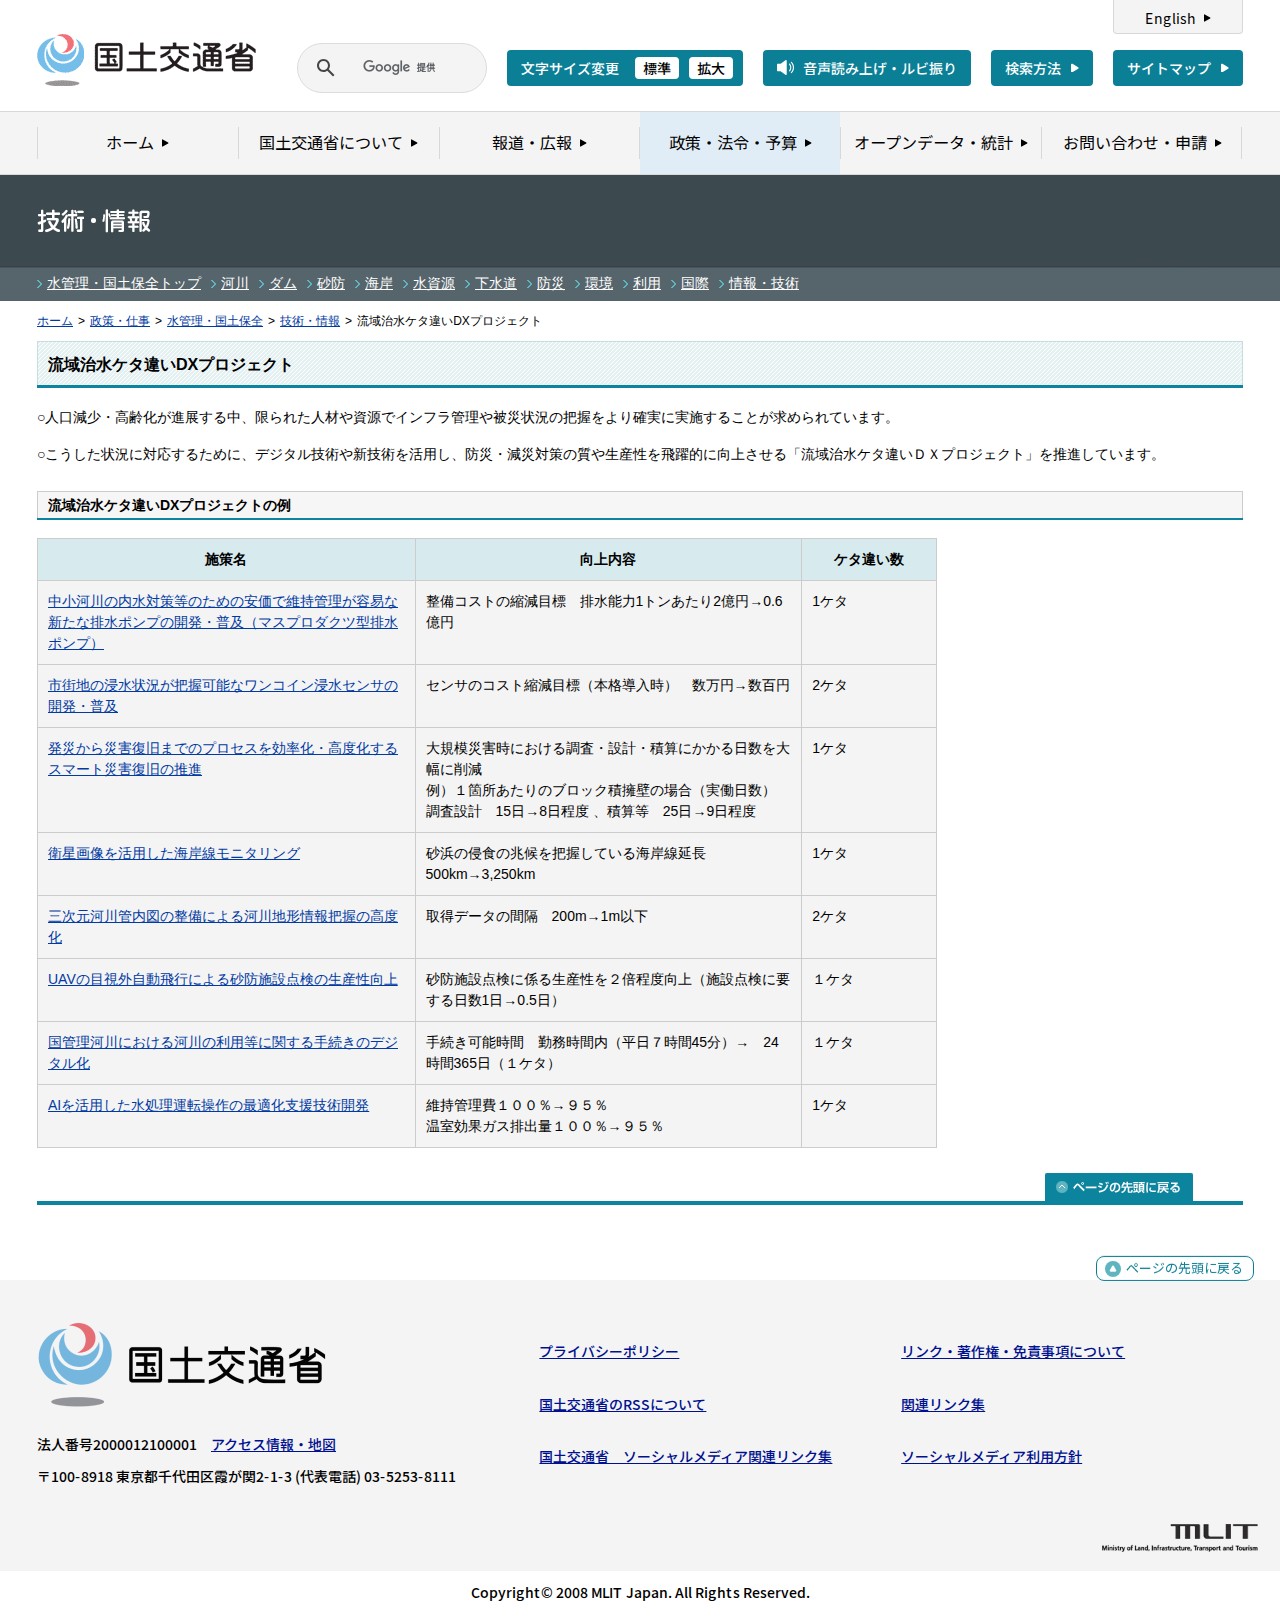The image size is (1280, 1621).
Task: Open the 国土交通省について menu
Action: point(339,143)
